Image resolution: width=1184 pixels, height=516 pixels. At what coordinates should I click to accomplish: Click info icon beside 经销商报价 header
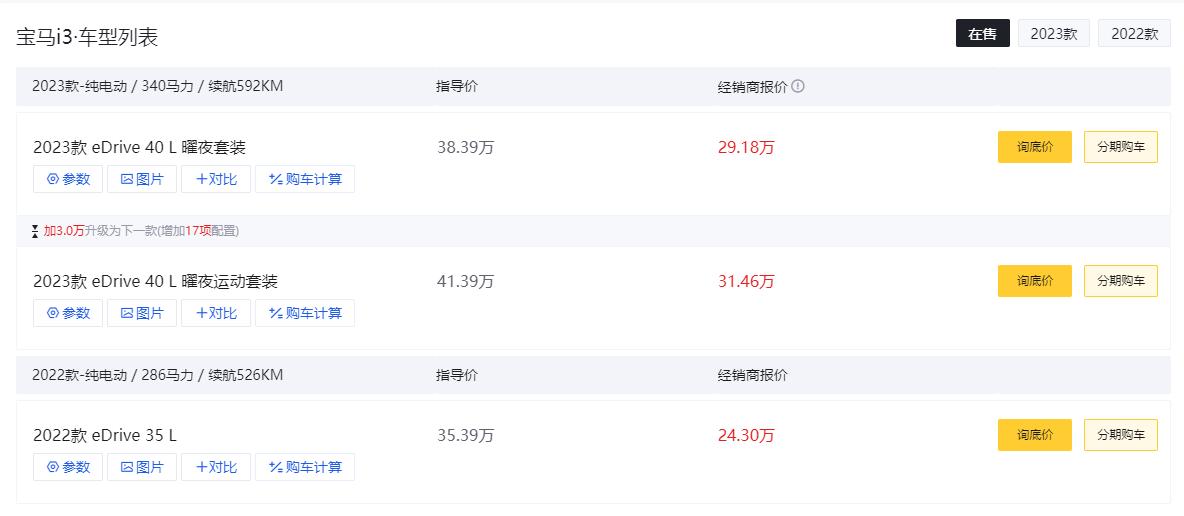(x=798, y=86)
